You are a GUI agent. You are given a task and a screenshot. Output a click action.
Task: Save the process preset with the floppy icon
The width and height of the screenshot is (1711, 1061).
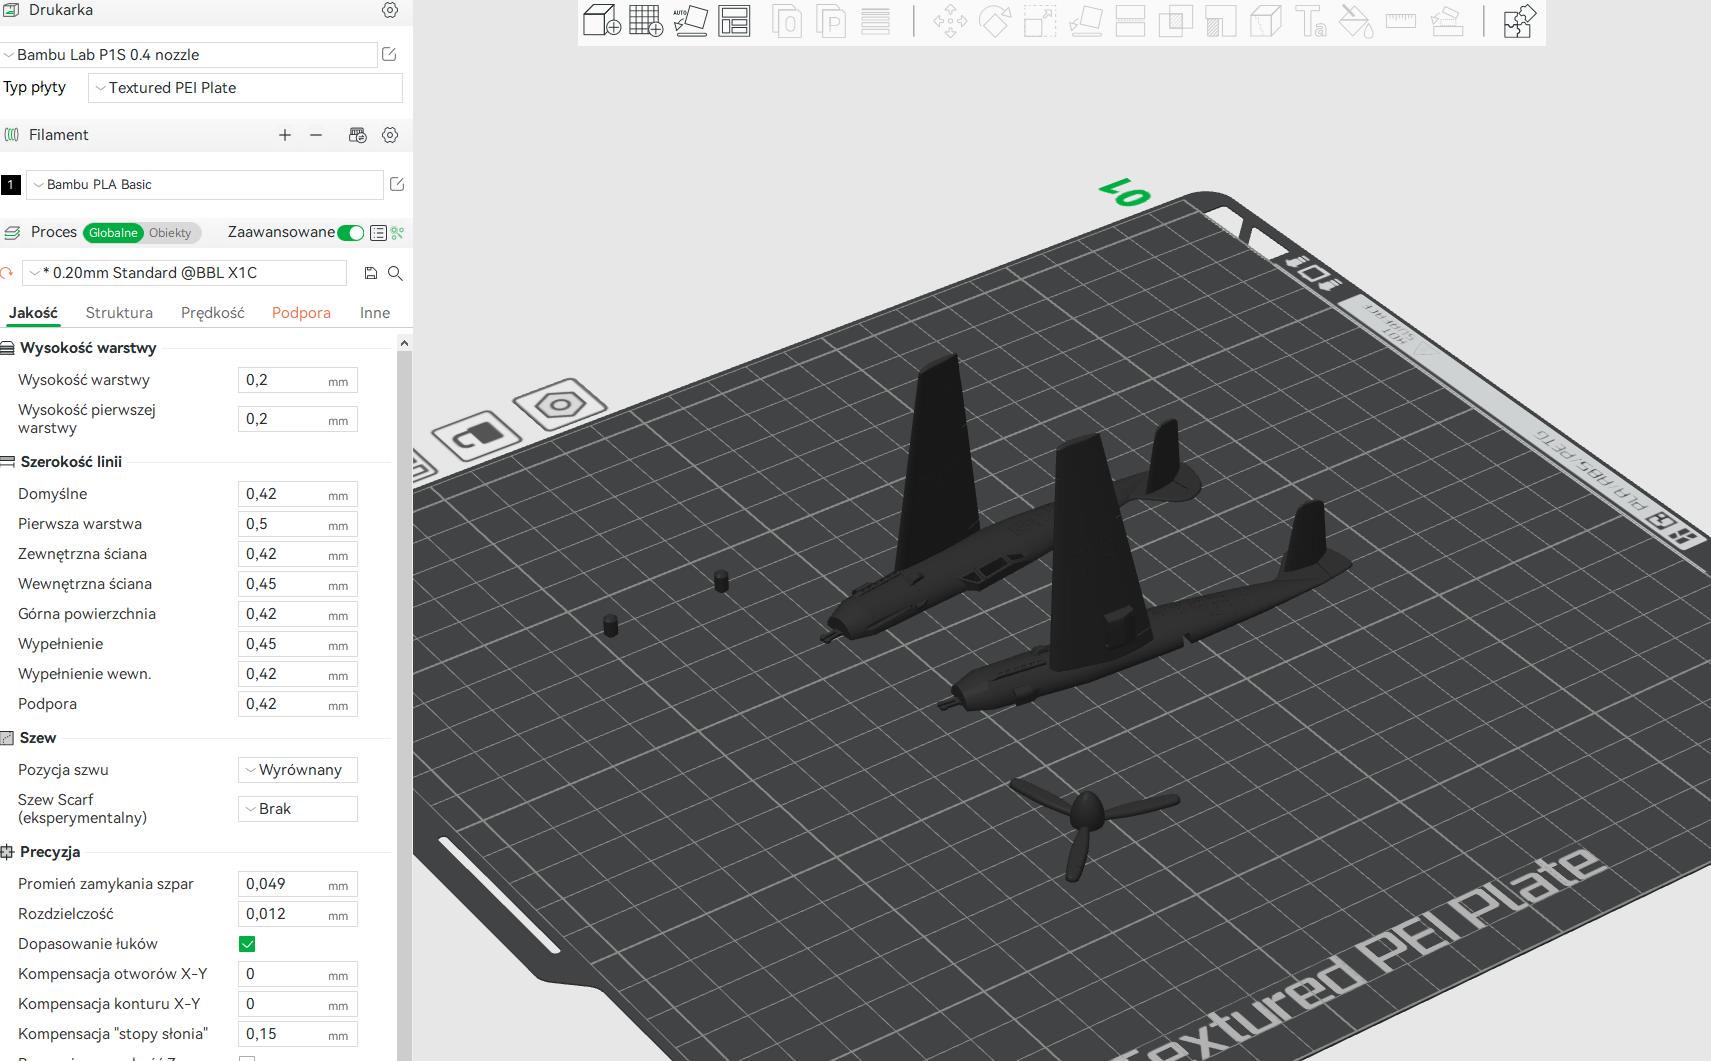pyautogui.click(x=370, y=272)
